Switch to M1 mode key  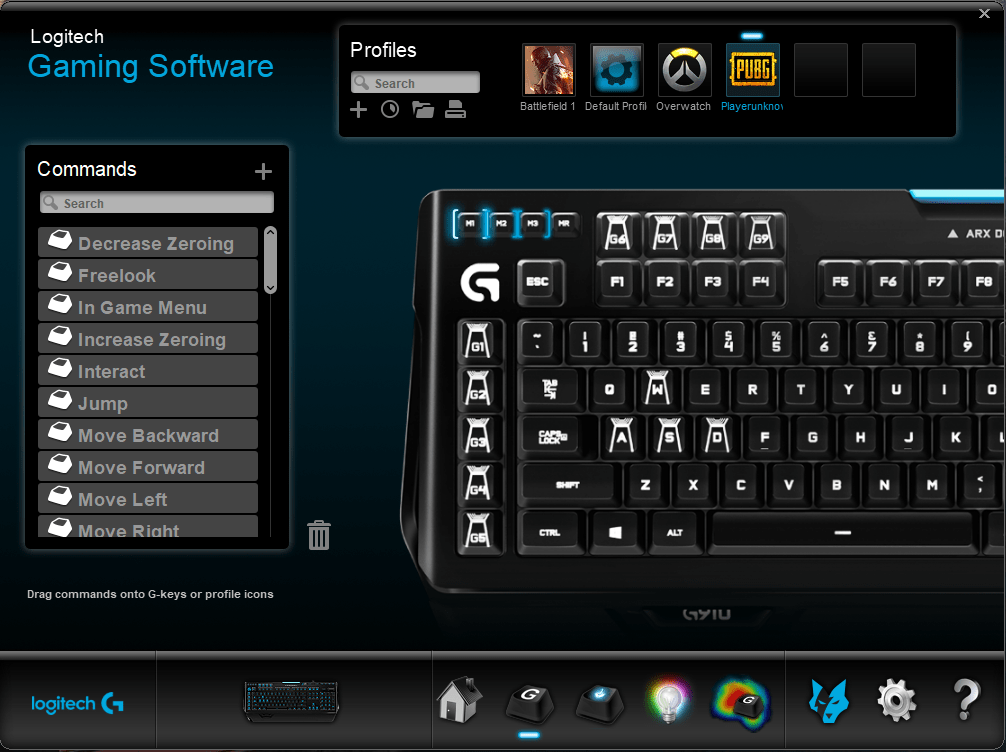470,223
